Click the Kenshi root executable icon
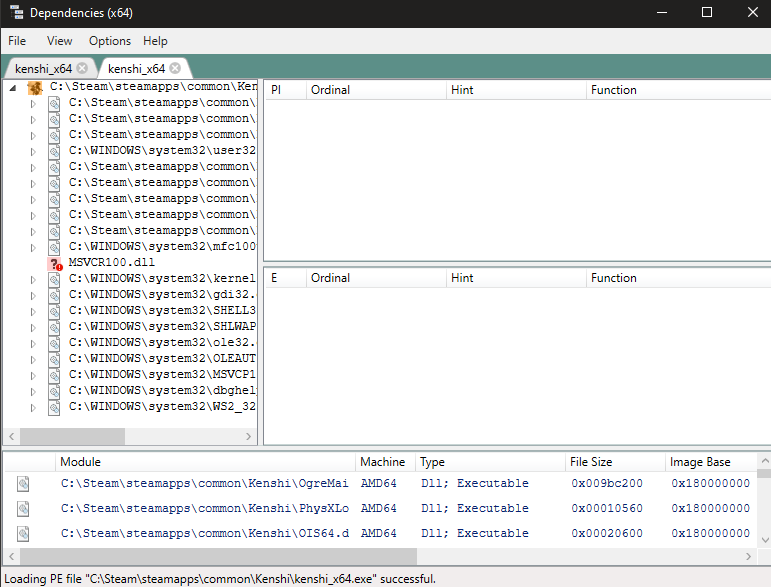The width and height of the screenshot is (771, 587). 35,88
